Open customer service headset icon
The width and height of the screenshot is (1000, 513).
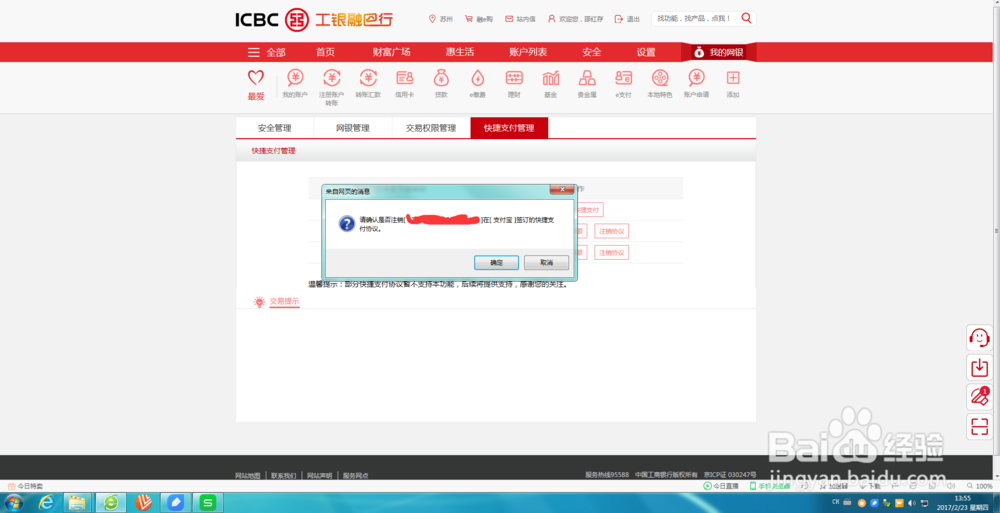coord(979,337)
